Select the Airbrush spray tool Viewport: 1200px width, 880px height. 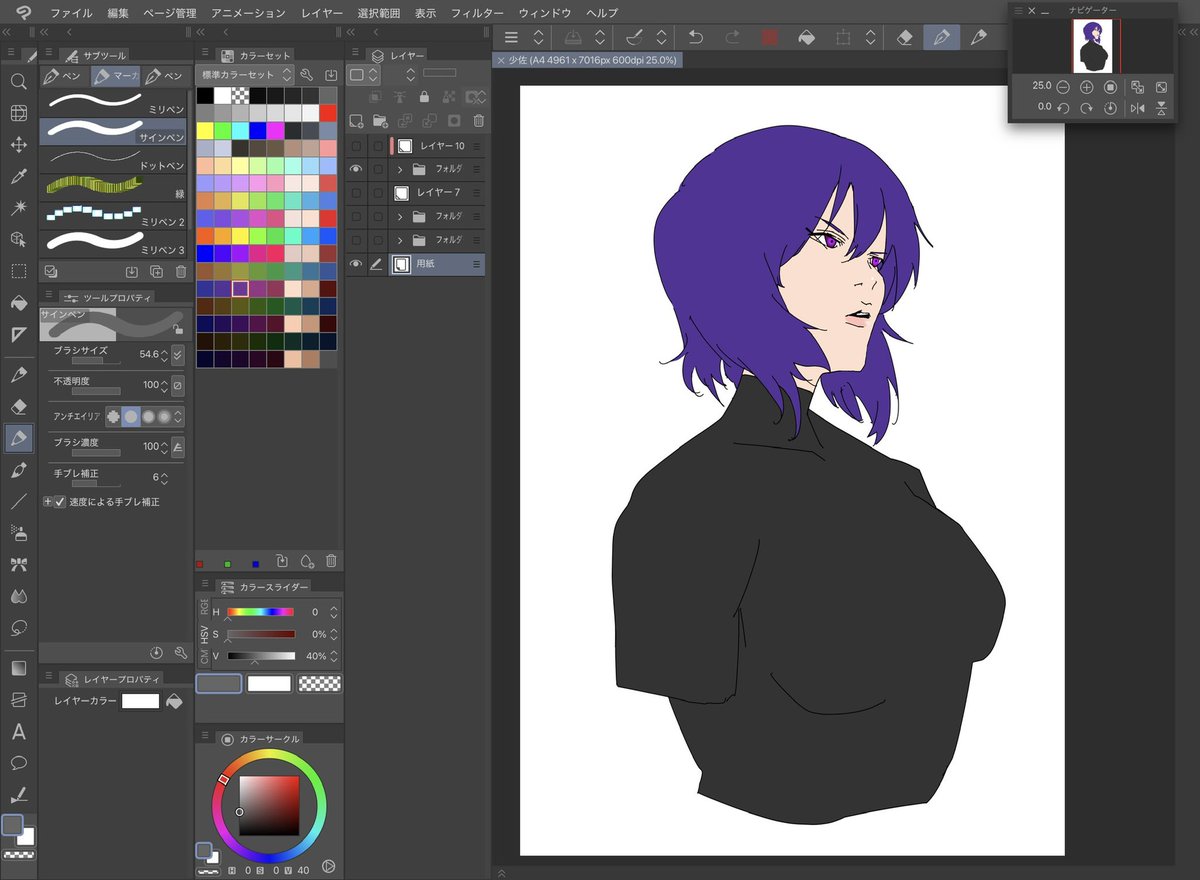tap(18, 533)
